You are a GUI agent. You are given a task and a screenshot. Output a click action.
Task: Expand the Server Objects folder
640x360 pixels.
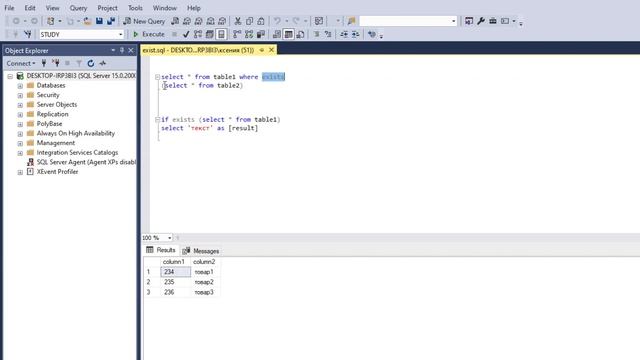coord(20,105)
